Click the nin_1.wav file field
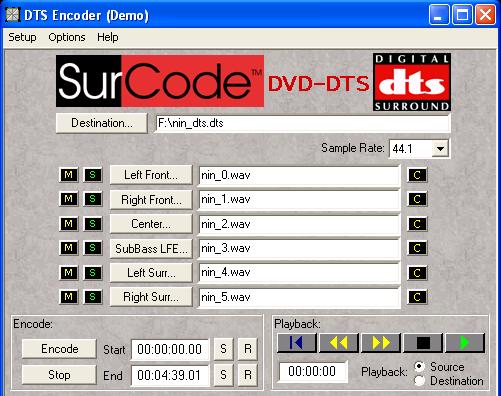This screenshot has height=396, width=501. point(299,199)
